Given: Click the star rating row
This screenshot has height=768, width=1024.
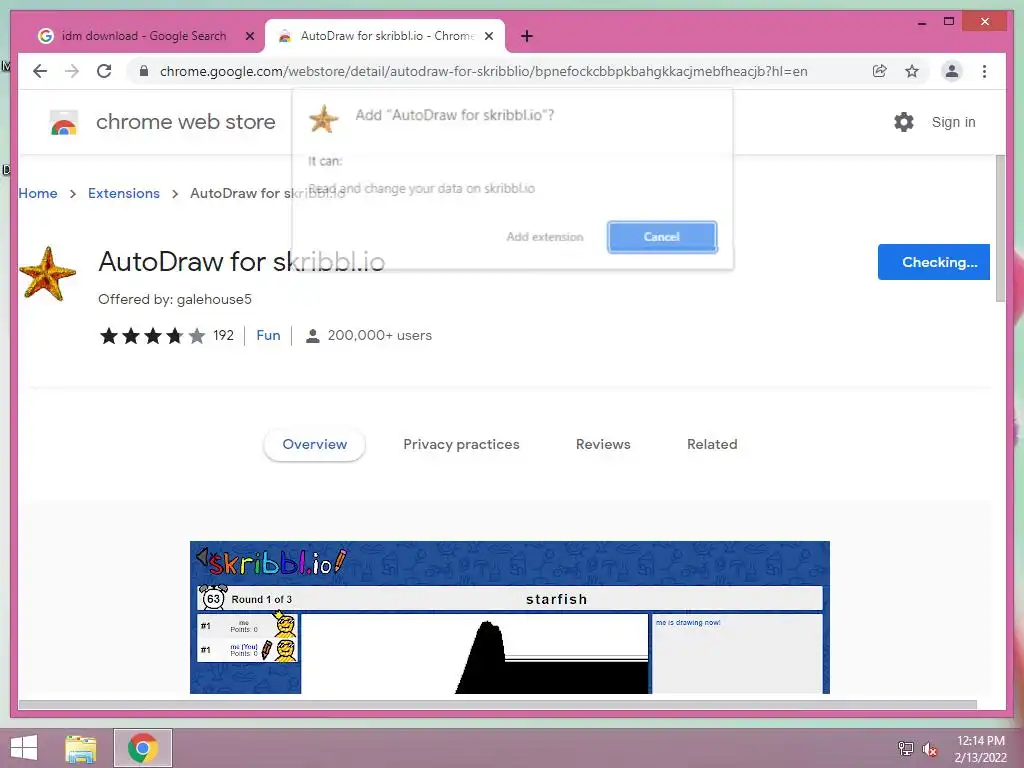Looking at the screenshot, I should (152, 336).
